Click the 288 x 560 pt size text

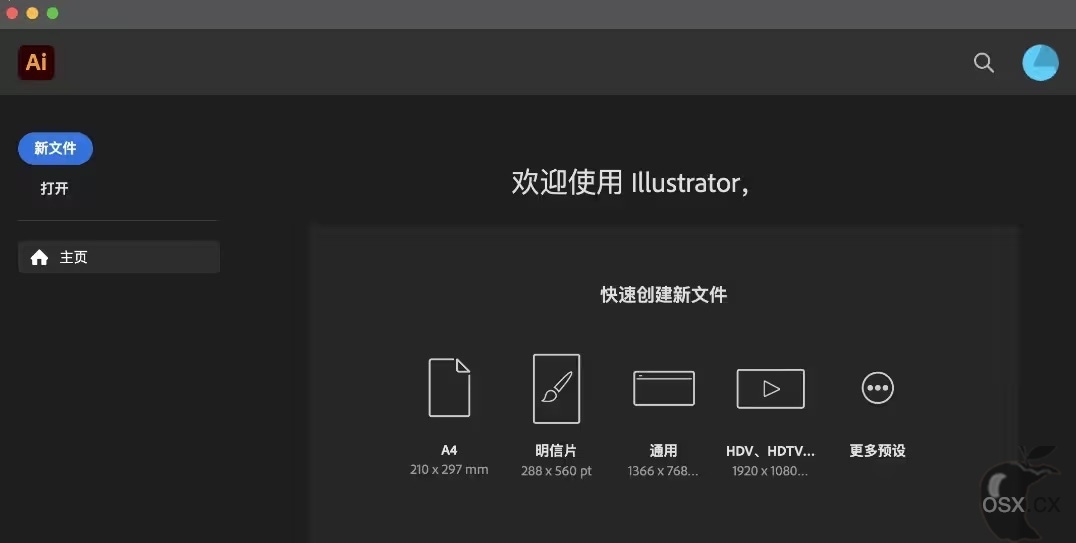tap(556, 471)
